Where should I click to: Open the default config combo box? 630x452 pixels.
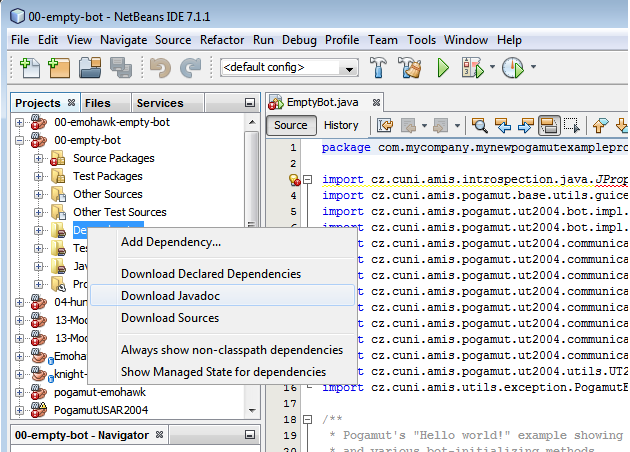coord(289,67)
